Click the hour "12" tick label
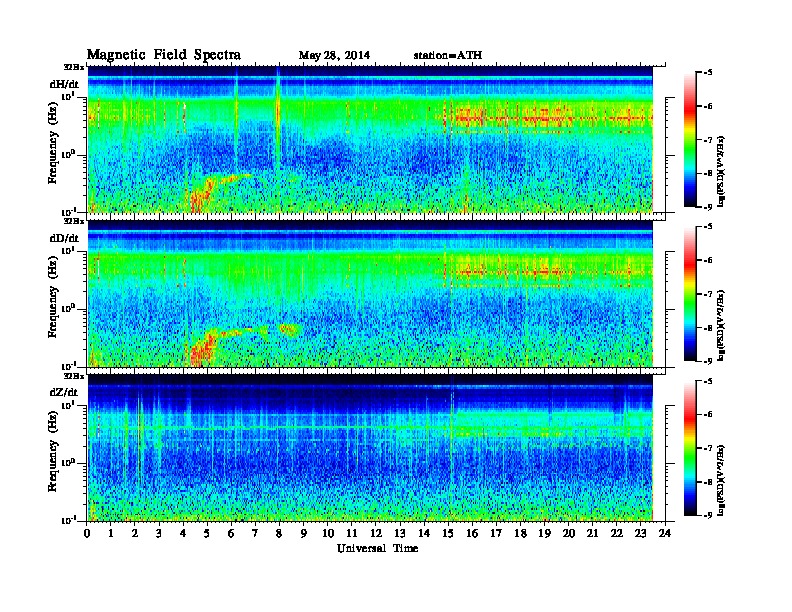This screenshot has height=612, width=792. (x=376, y=534)
